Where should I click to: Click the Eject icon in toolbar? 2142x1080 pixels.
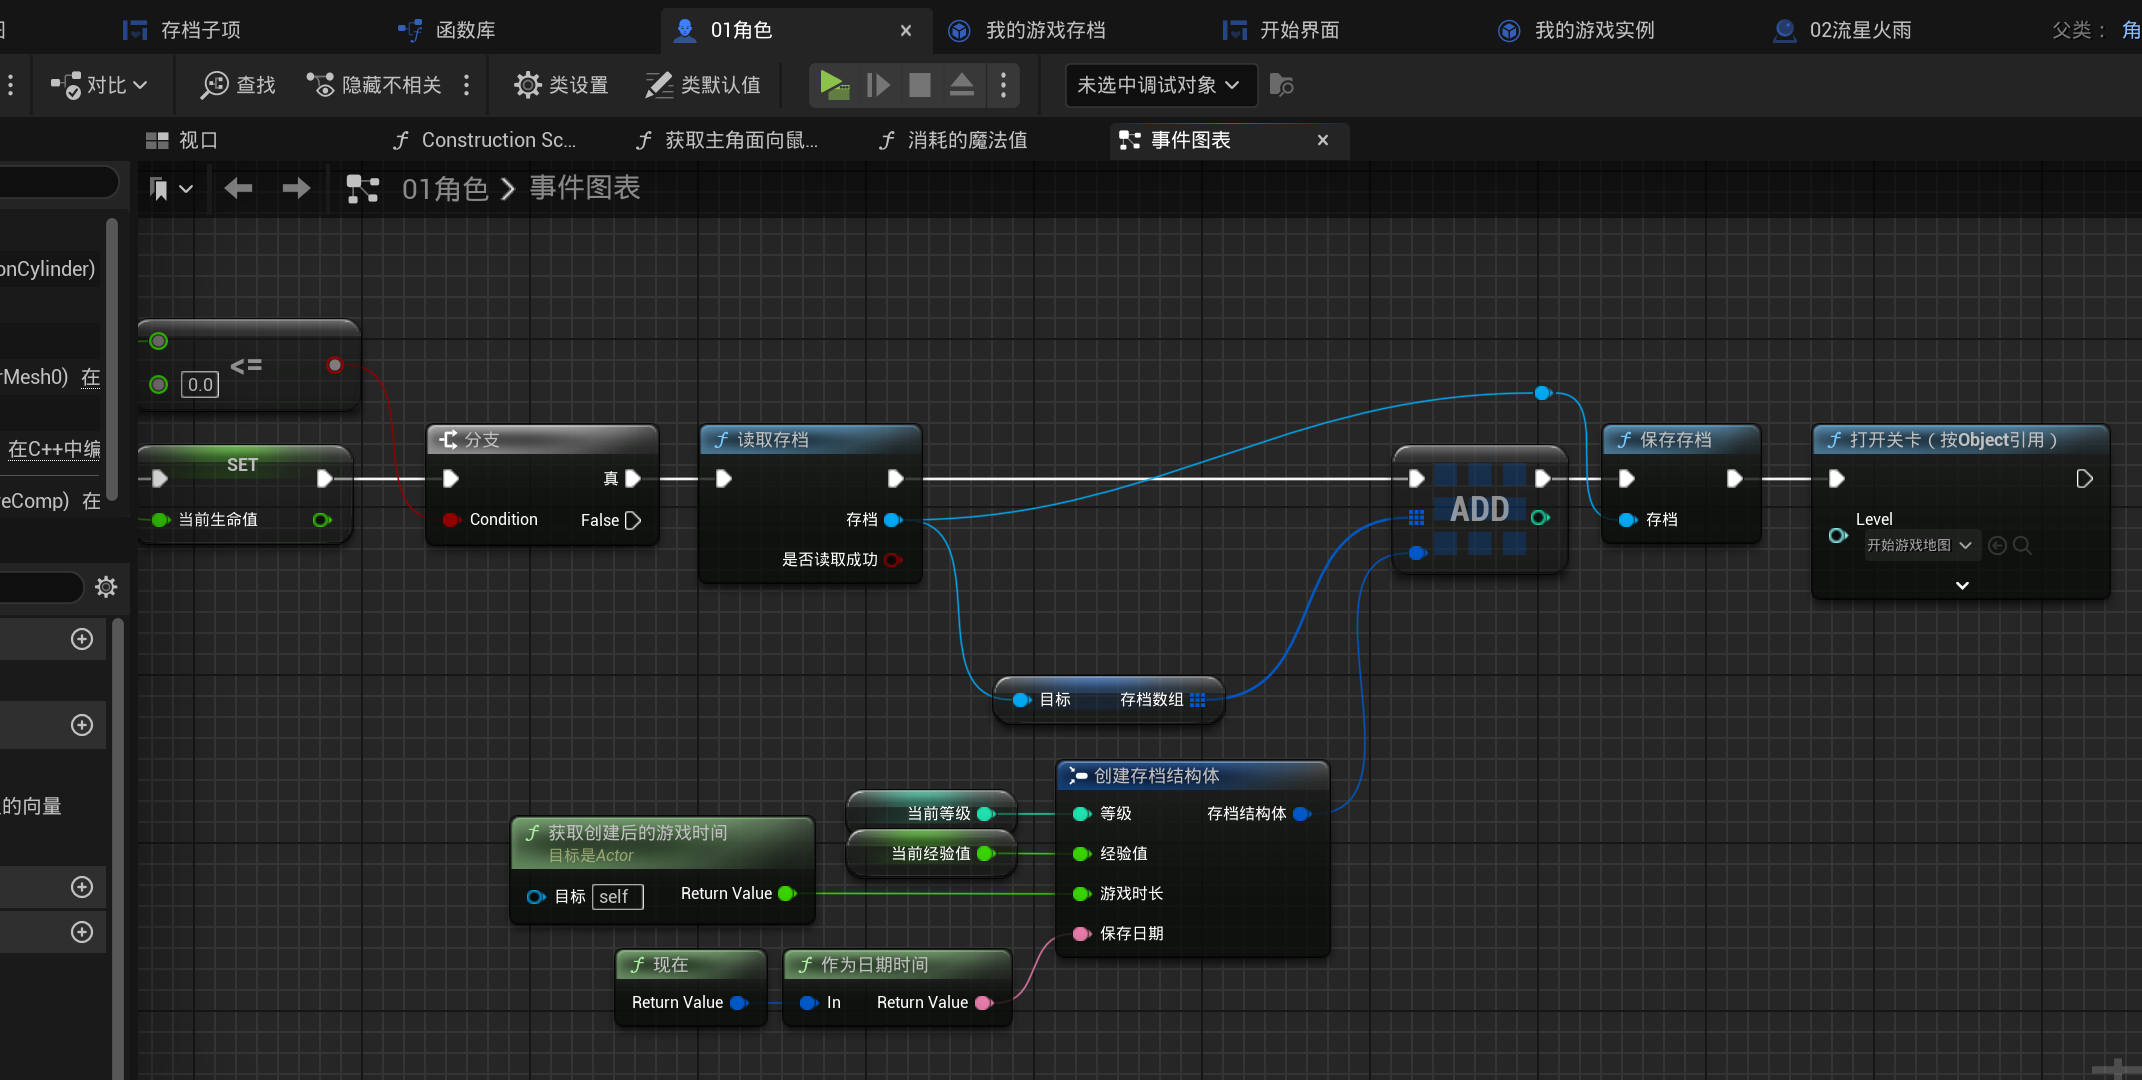[961, 85]
